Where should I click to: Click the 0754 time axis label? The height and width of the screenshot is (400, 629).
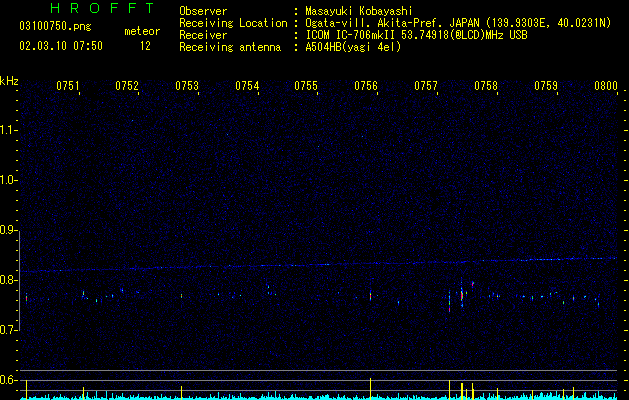pyautogui.click(x=247, y=86)
